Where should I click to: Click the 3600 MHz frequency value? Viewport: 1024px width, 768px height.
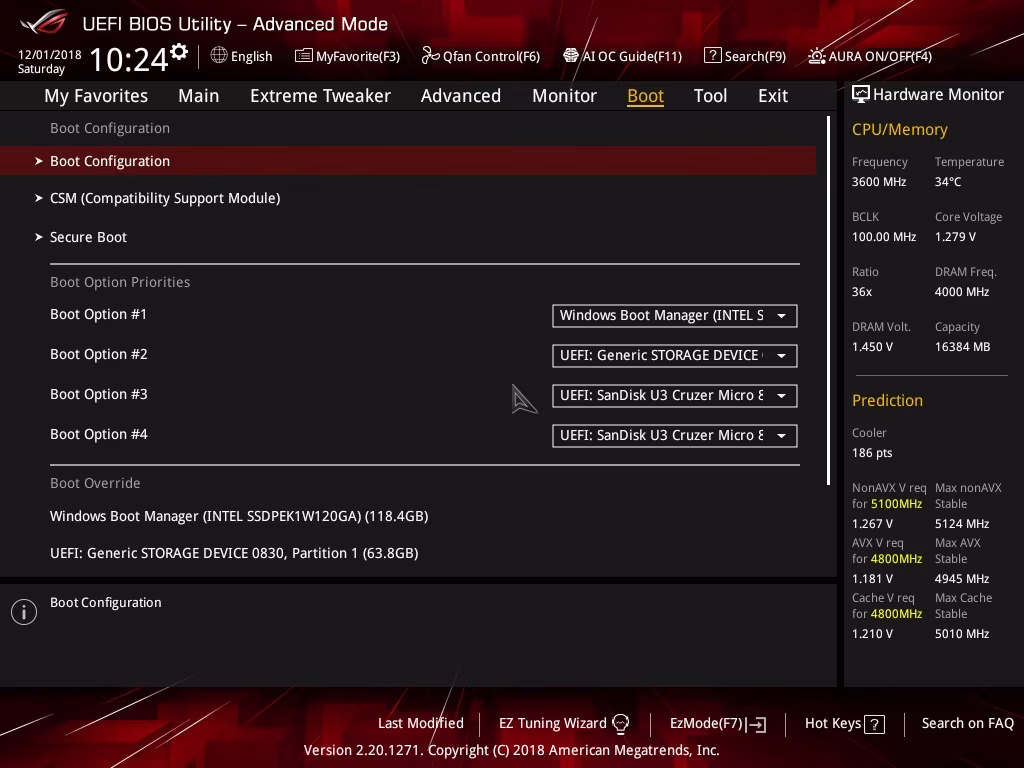click(878, 182)
